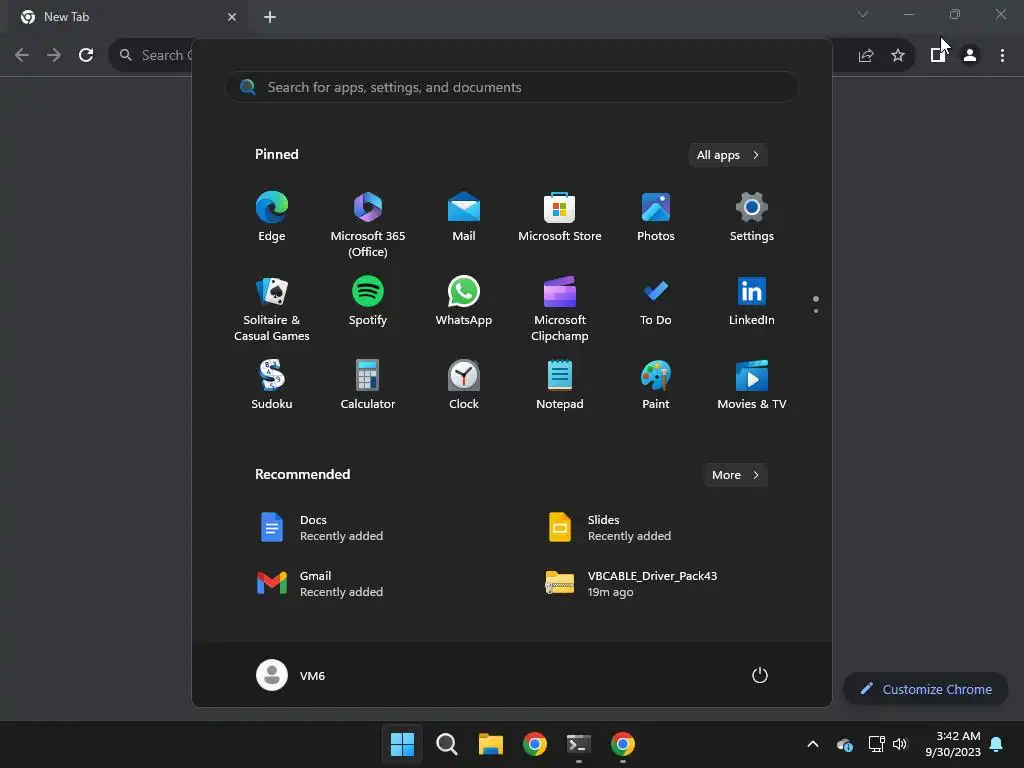
Task: Open Microsoft Store from the pinned apps
Action: (560, 218)
